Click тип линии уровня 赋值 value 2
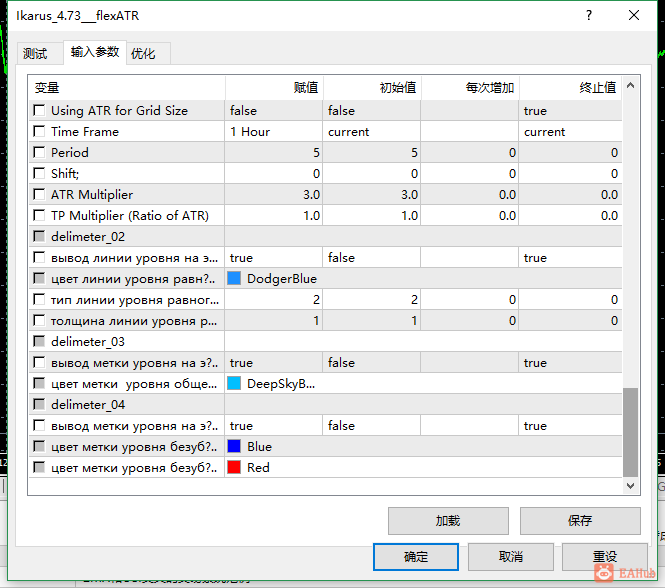The height and width of the screenshot is (588, 665). click(x=274, y=300)
